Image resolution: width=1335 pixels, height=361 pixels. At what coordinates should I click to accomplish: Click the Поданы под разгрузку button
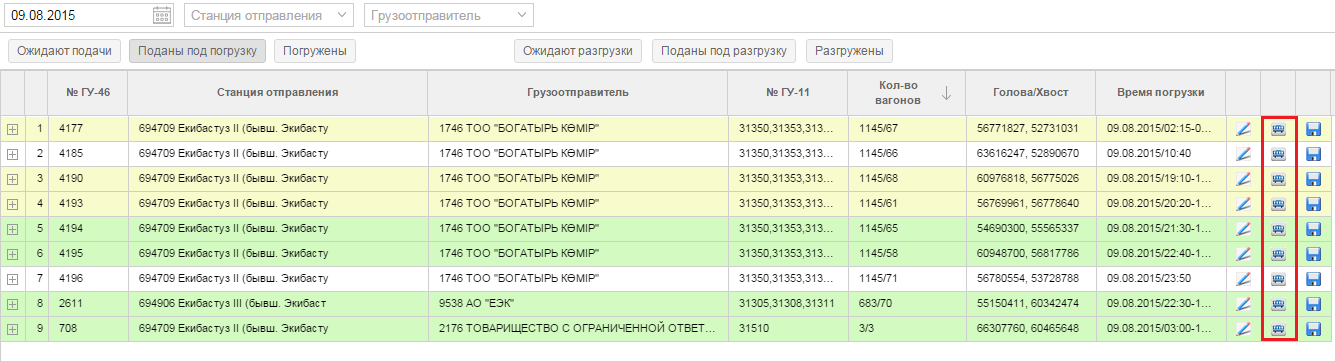pos(724,51)
